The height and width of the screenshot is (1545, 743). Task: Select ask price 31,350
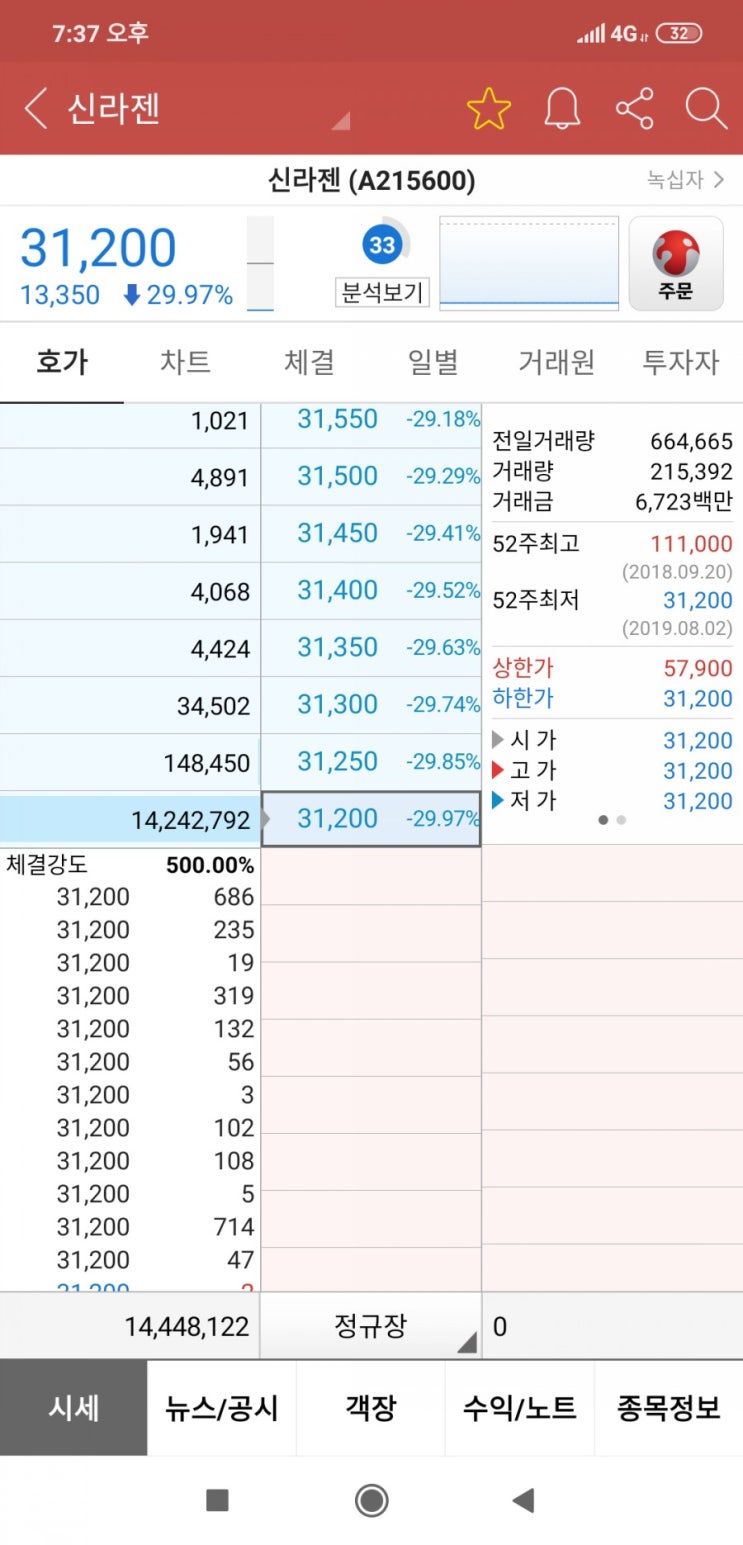[371, 648]
